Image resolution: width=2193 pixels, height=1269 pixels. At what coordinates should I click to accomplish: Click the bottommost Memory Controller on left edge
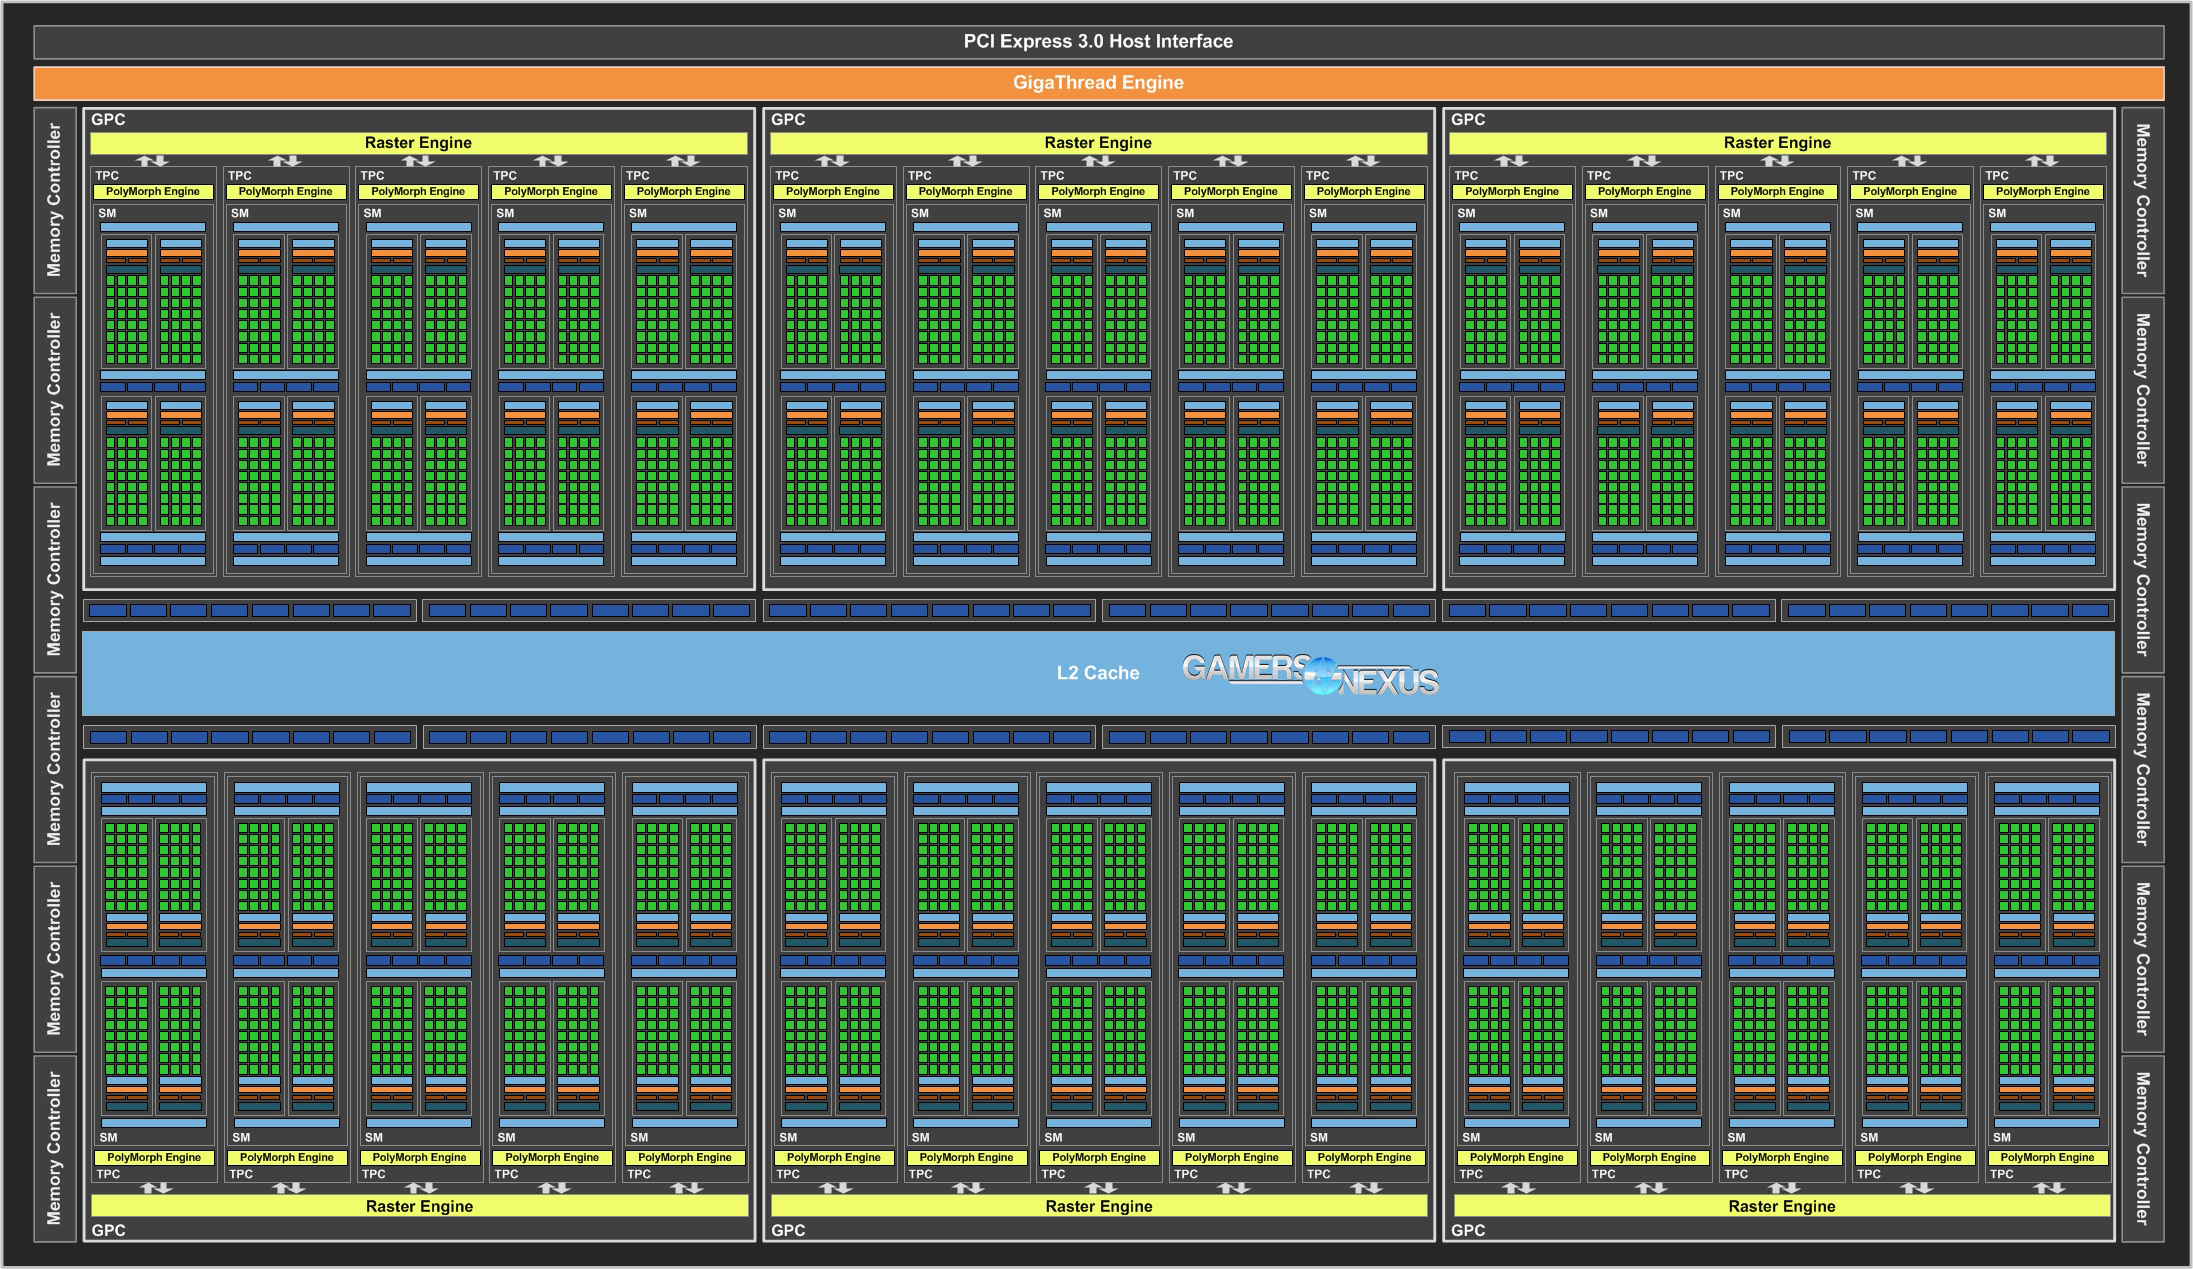tap(54, 1148)
